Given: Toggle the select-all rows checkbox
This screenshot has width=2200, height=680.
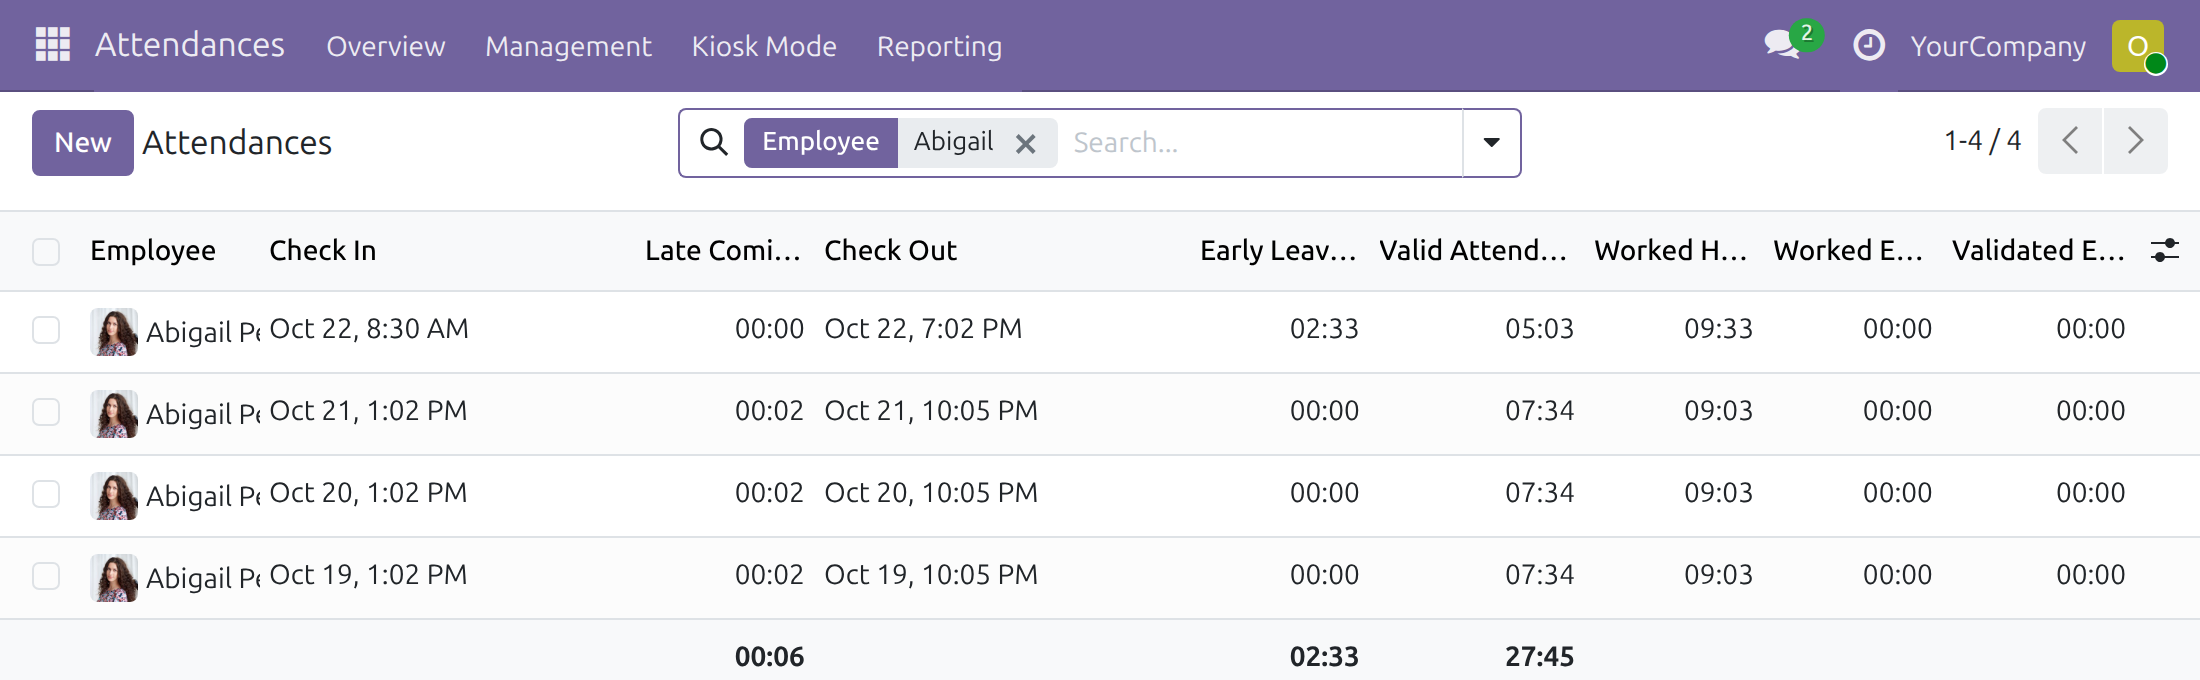Looking at the screenshot, I should tap(46, 251).
